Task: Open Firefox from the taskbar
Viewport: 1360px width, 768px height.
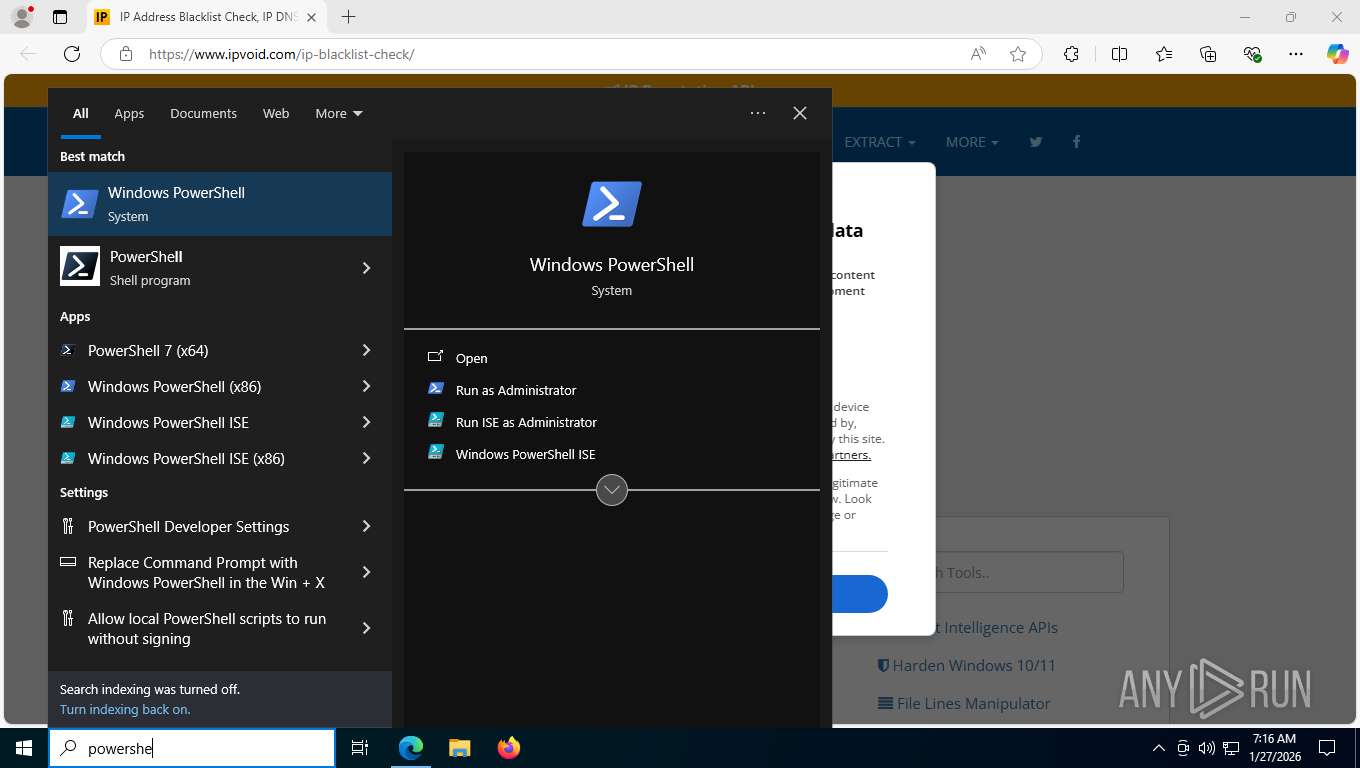Action: [x=509, y=748]
